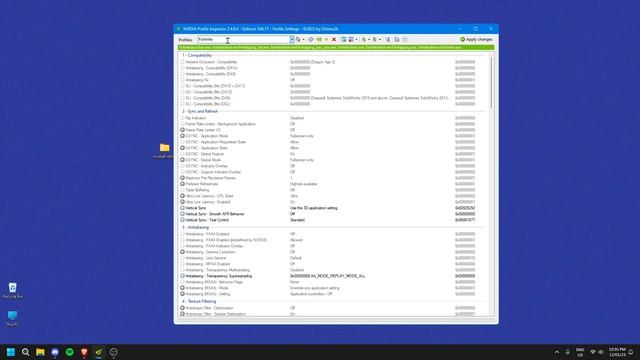Open the Profiles combo box dropdown arrow
Screen dimensions: 640x360
(x=292, y=40)
